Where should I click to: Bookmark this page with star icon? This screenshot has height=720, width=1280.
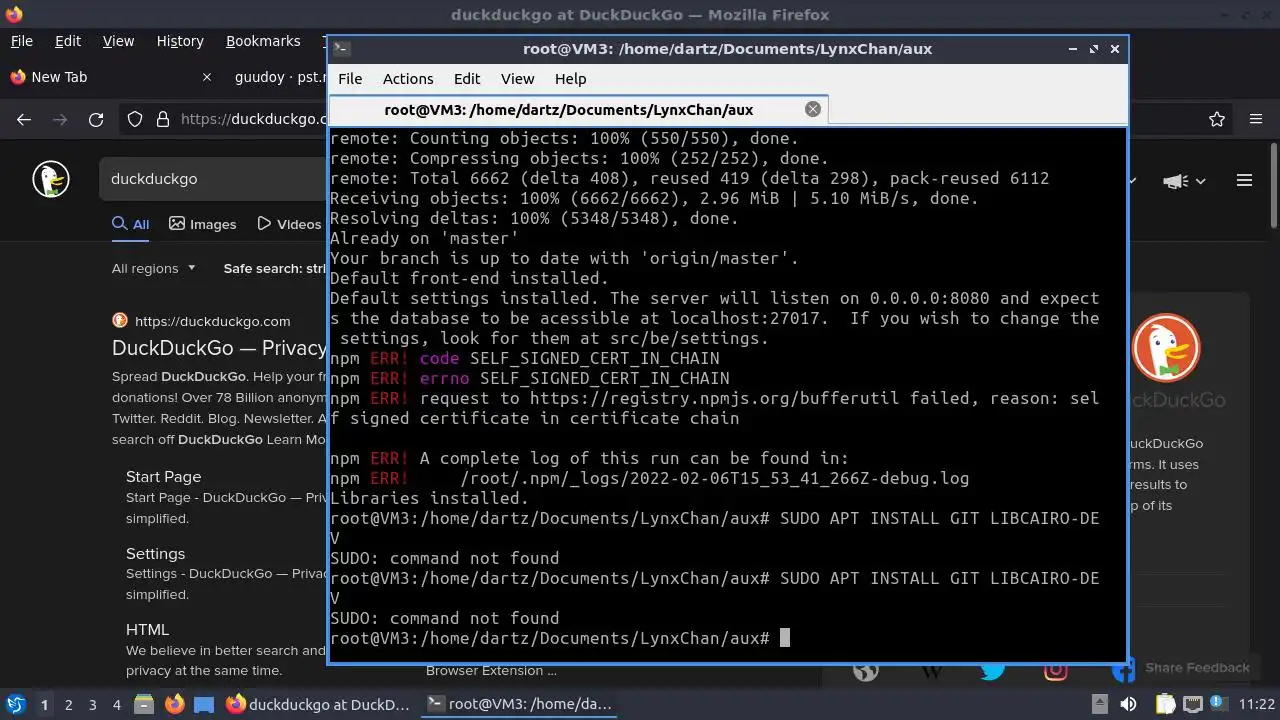coord(1217,120)
